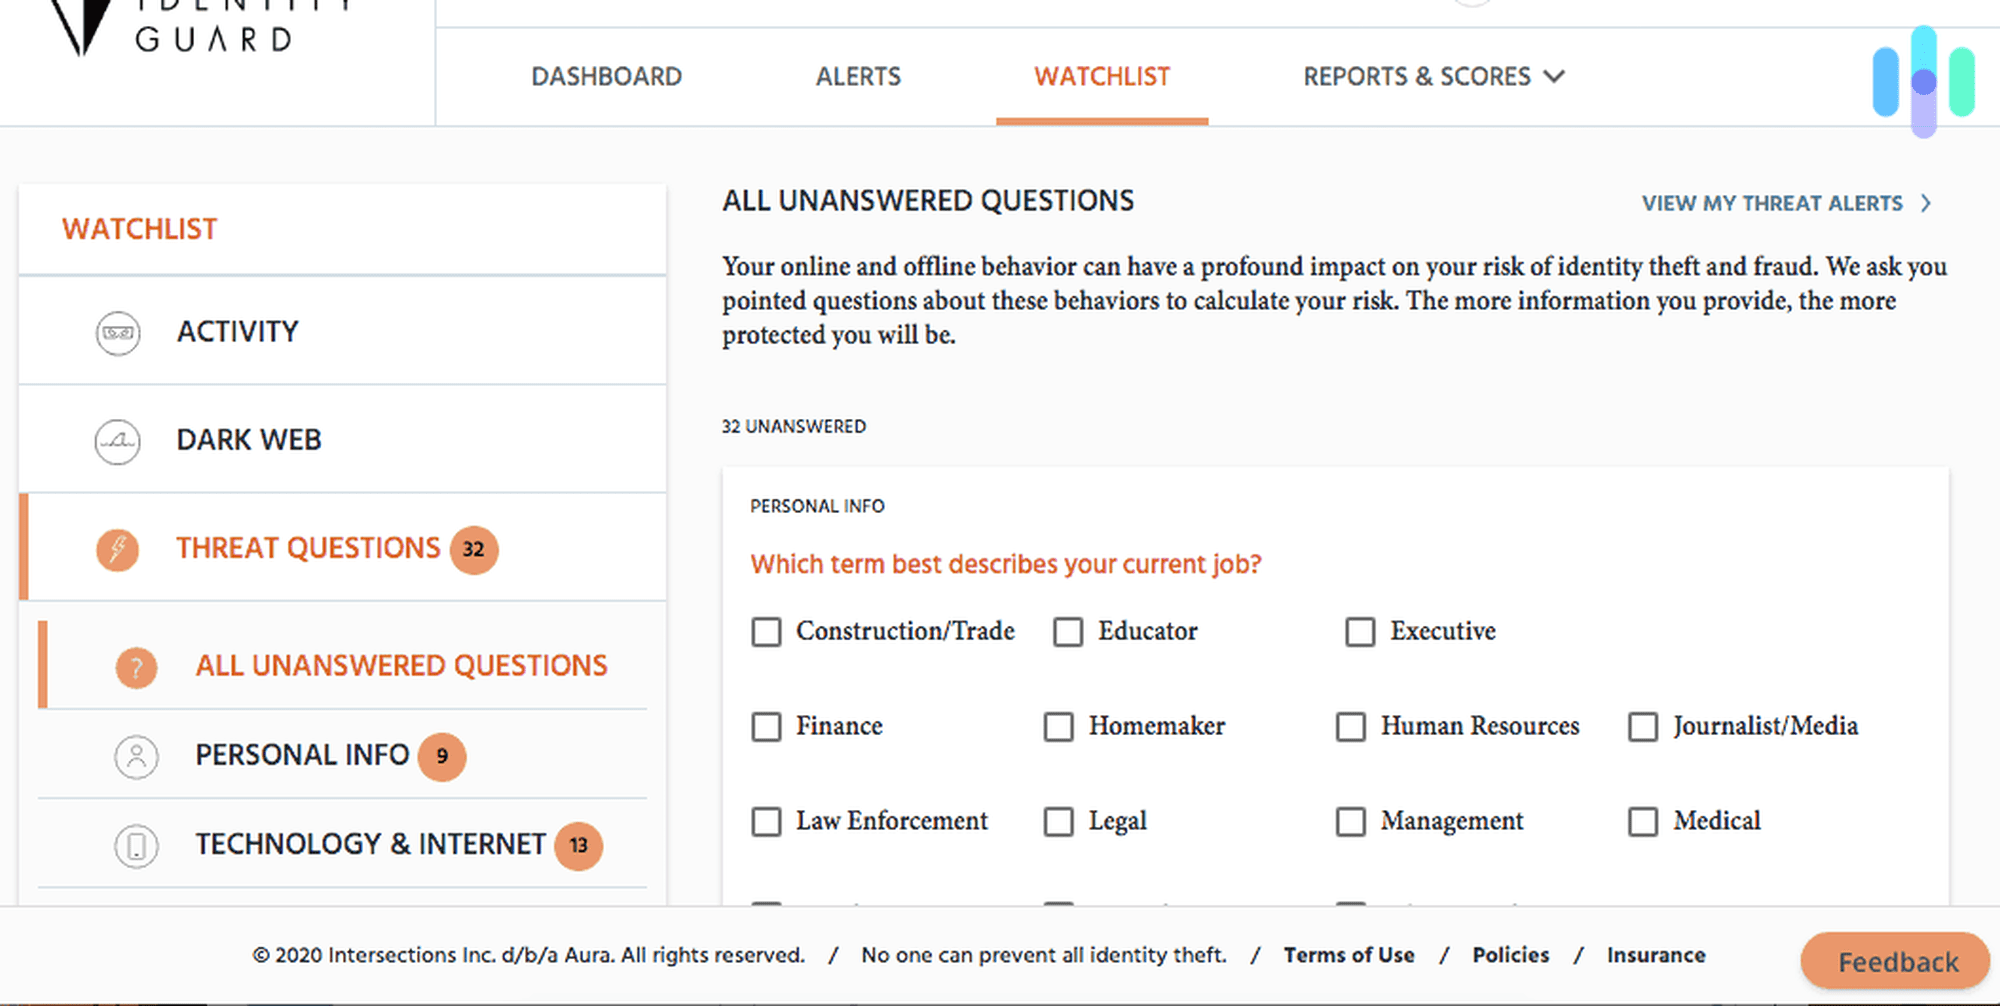Click the Technology & Internet phone icon
Image resolution: width=2000 pixels, height=1006 pixels.
[x=137, y=845]
